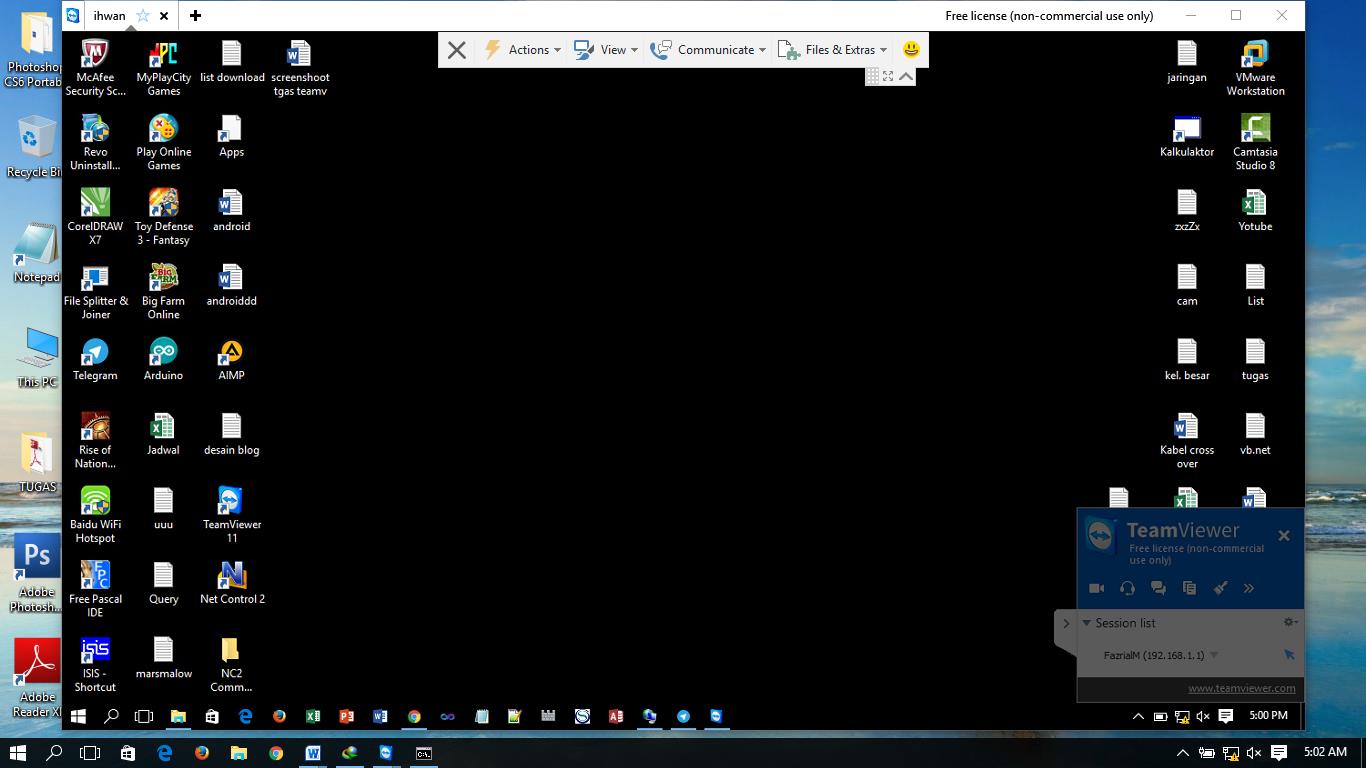Open the Actions dropdown menu
This screenshot has width=1366, height=768.
[x=522, y=49]
